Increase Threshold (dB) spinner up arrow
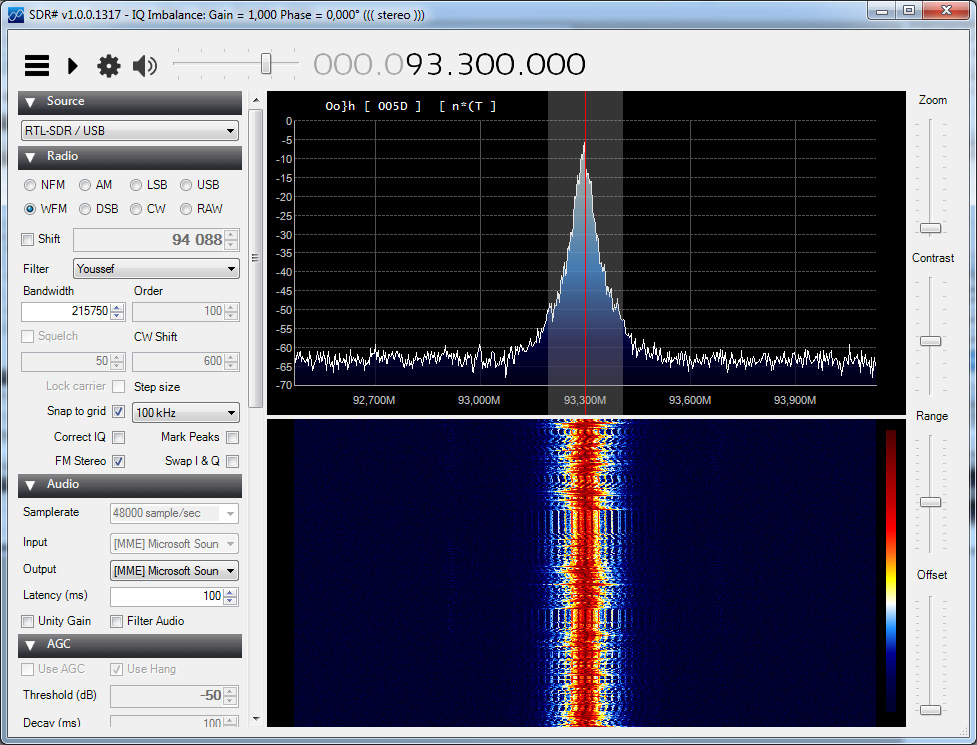 231,691
